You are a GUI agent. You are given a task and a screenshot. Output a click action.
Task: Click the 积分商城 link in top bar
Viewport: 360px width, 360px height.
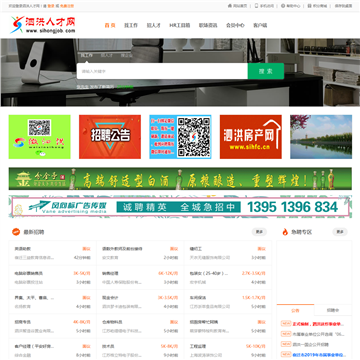pos(320,6)
